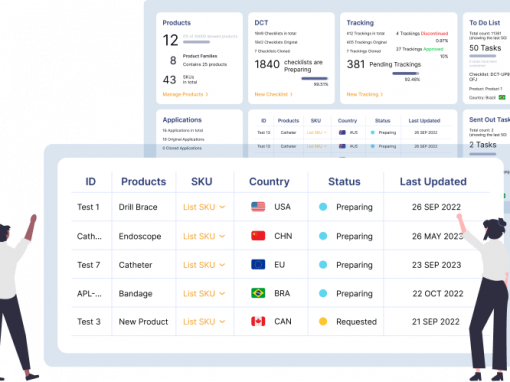Click the USA flag icon
This screenshot has width=510, height=382.
[x=258, y=207]
